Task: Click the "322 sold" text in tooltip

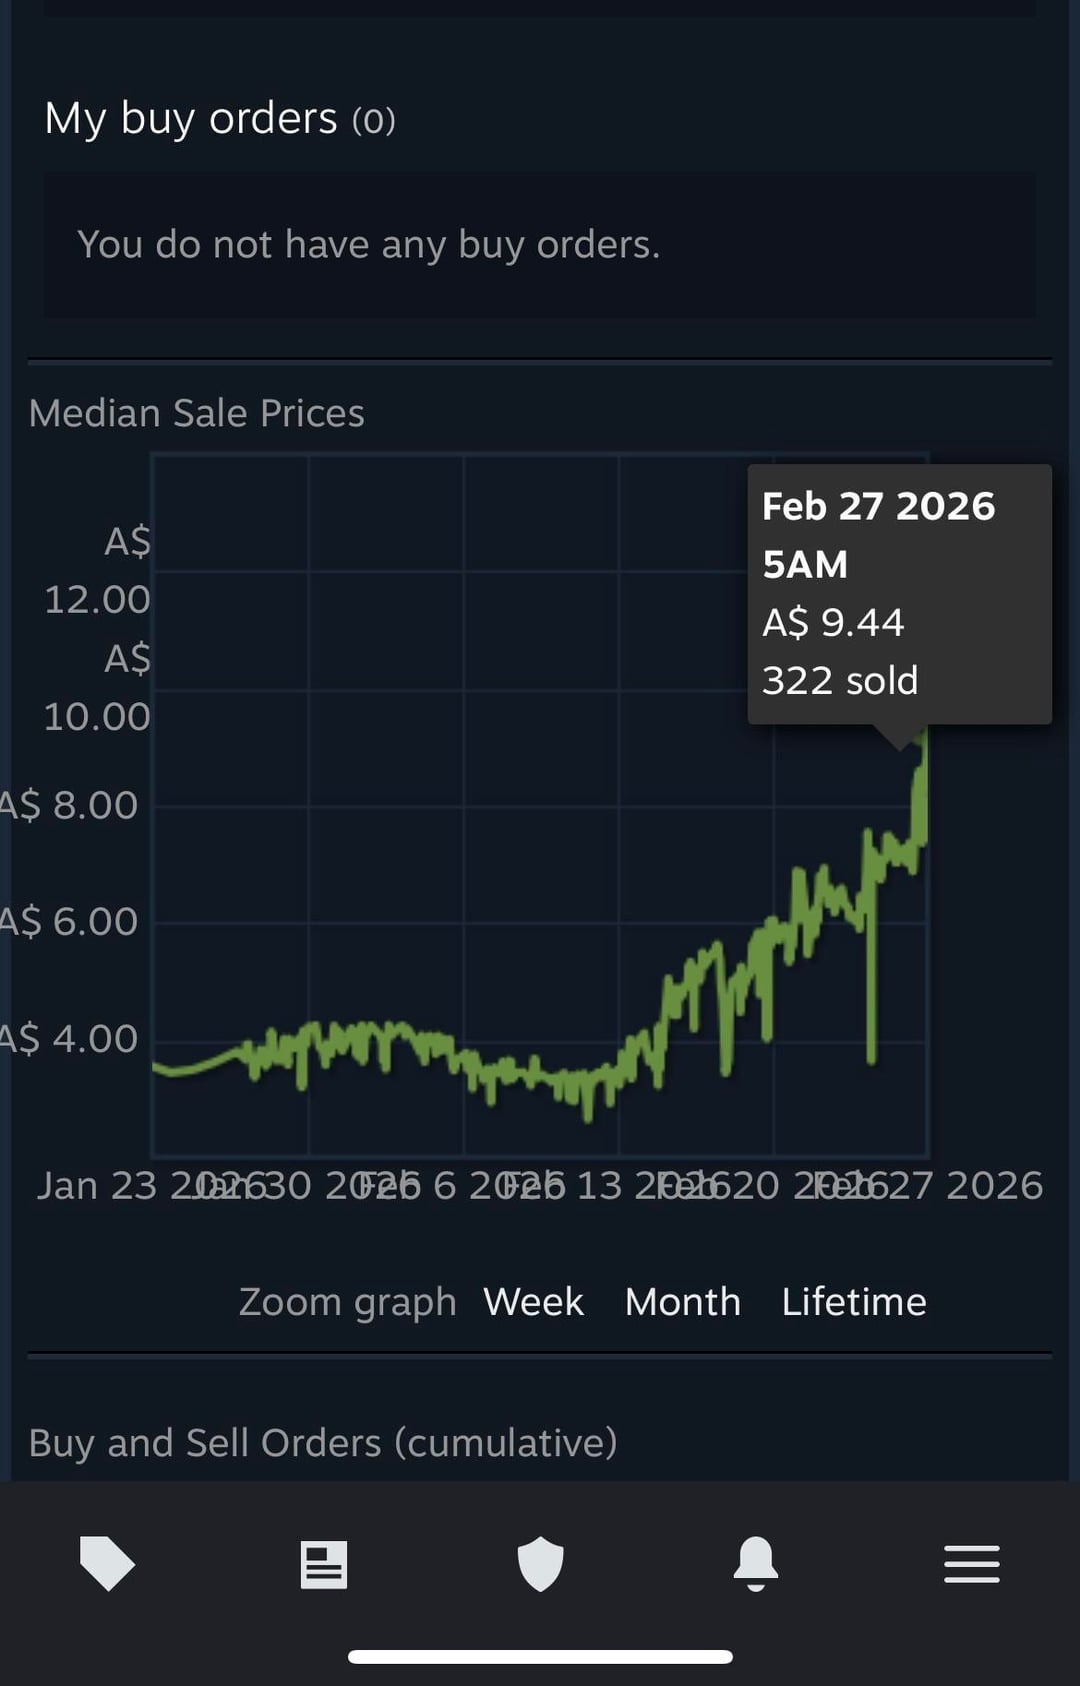Action: click(x=840, y=681)
